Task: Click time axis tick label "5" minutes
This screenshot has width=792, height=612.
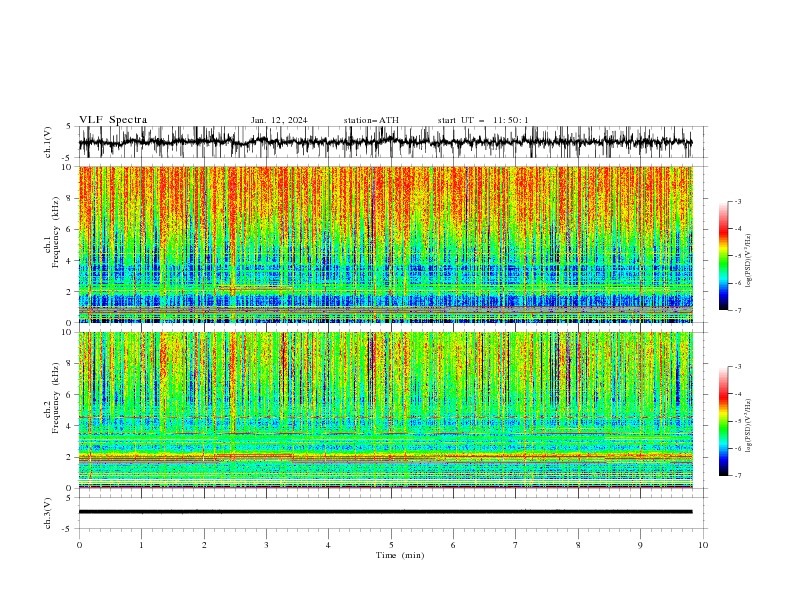Action: pyautogui.click(x=391, y=545)
